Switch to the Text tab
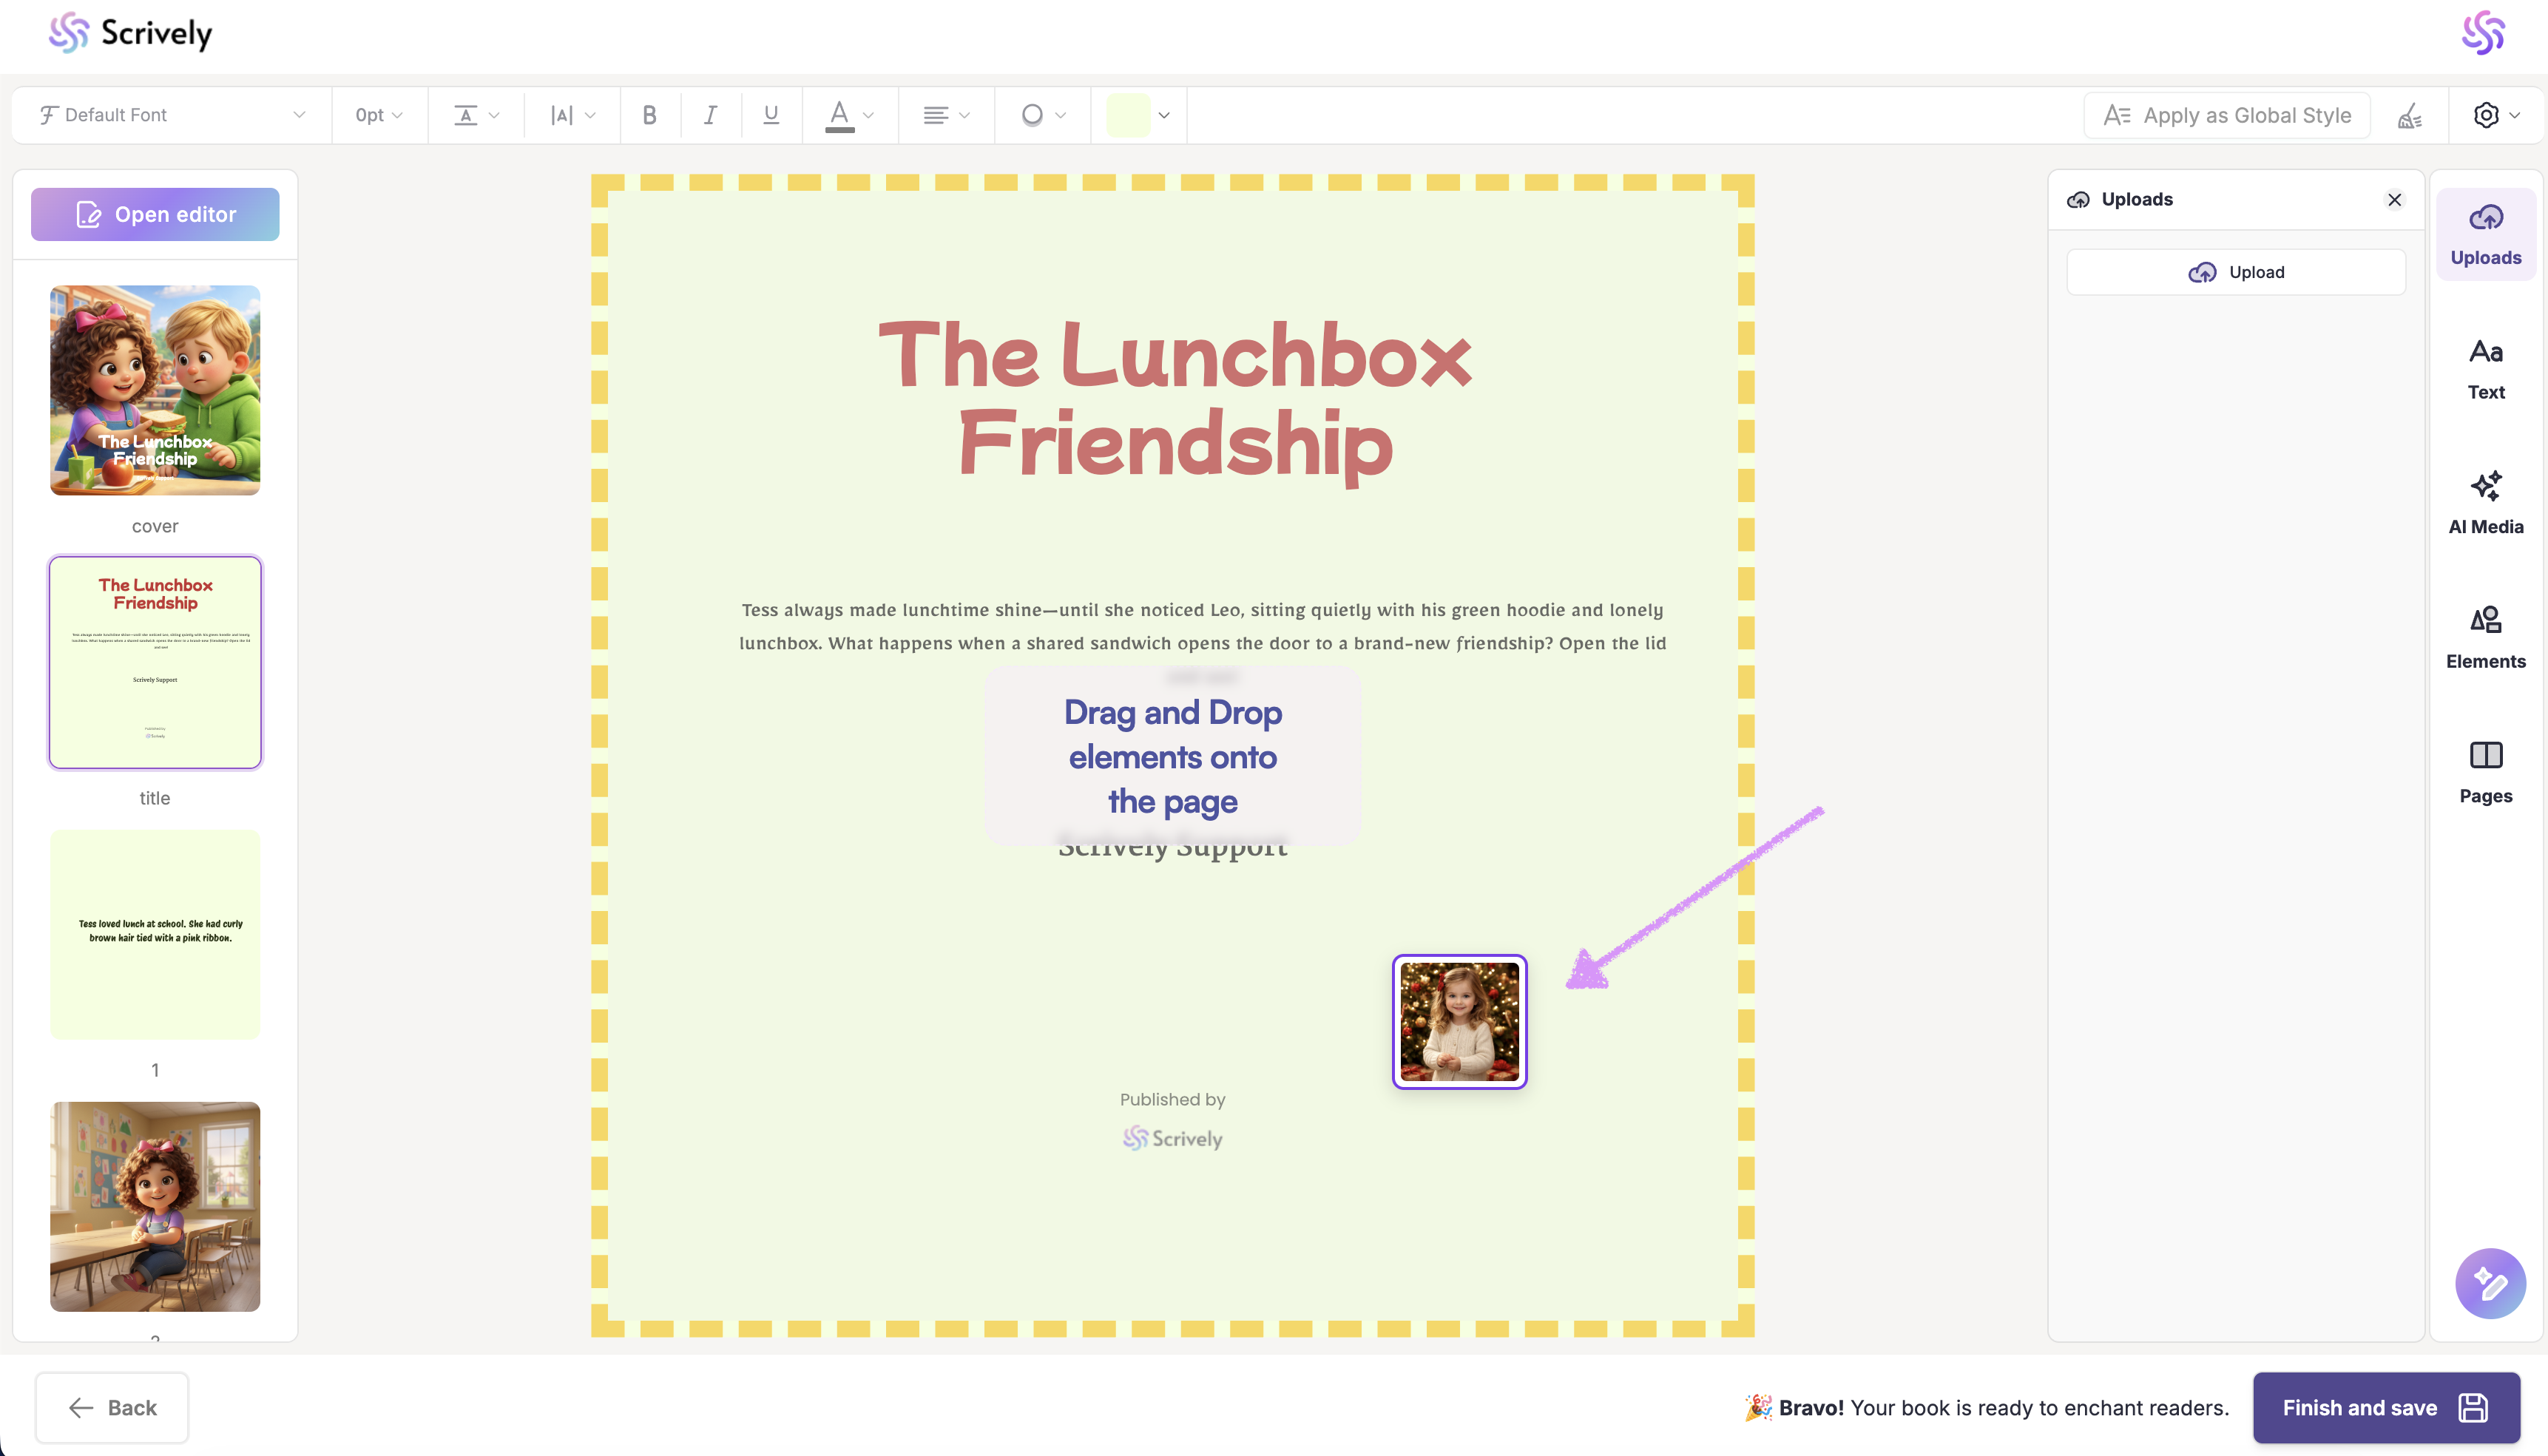 point(2485,368)
